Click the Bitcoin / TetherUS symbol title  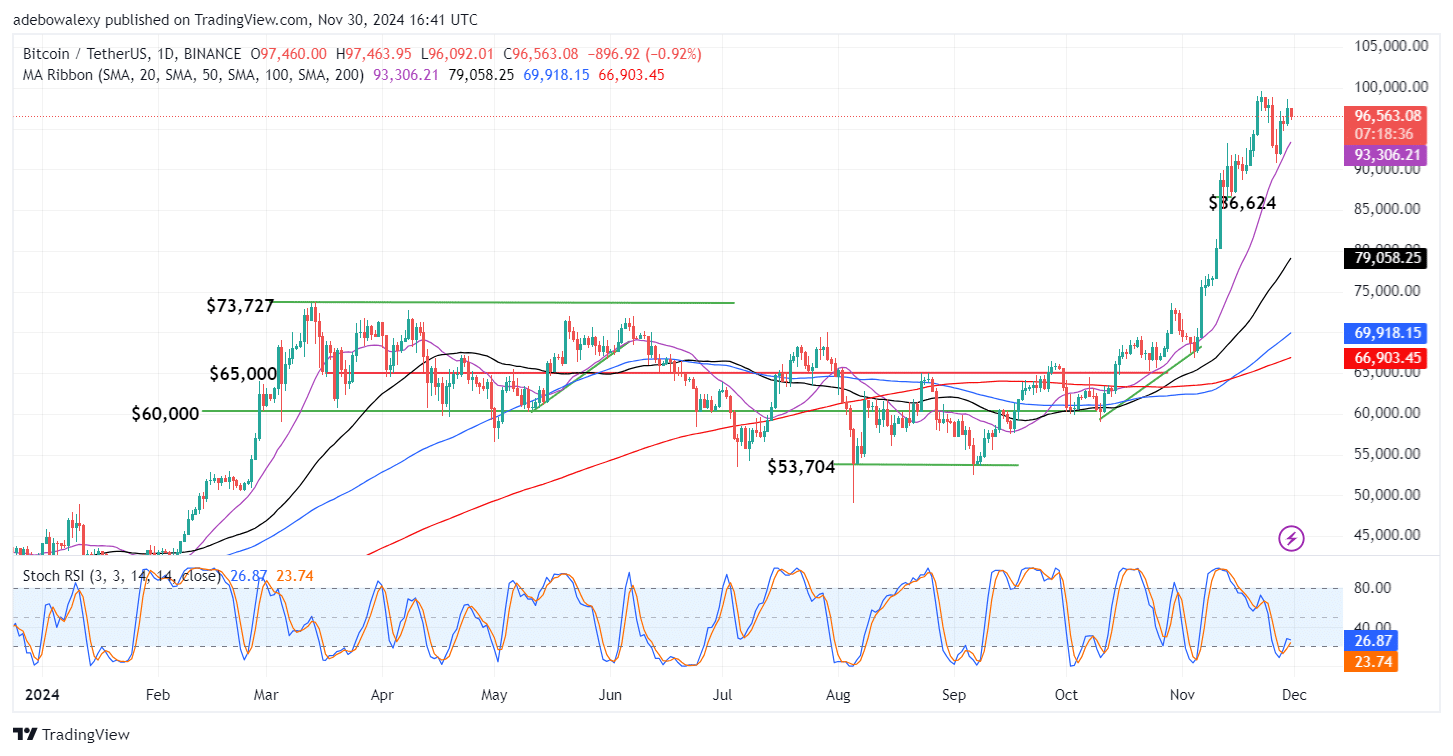[x=88, y=54]
